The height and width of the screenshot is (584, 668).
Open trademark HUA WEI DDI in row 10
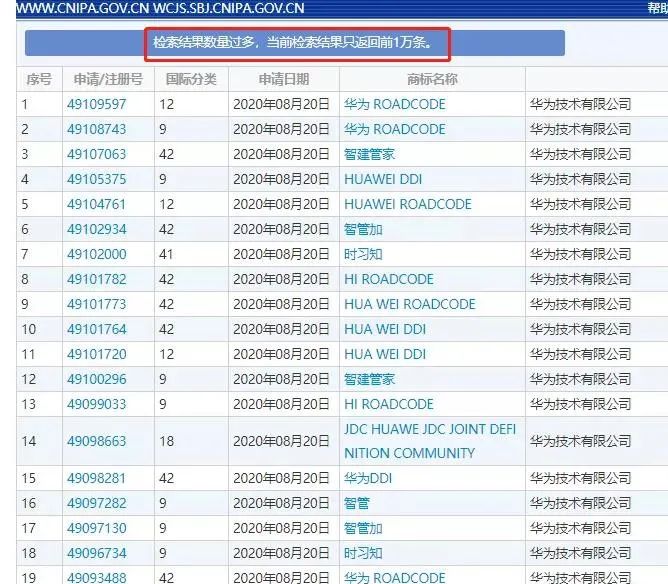click(x=385, y=329)
